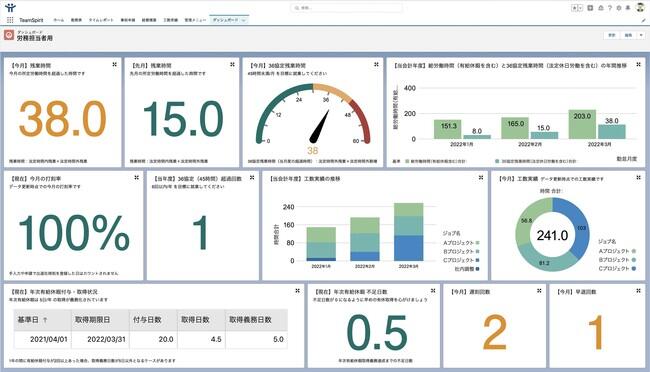650x372 pixels.
Task: Click the 100% stamping rate value
Action: [x=74, y=233]
